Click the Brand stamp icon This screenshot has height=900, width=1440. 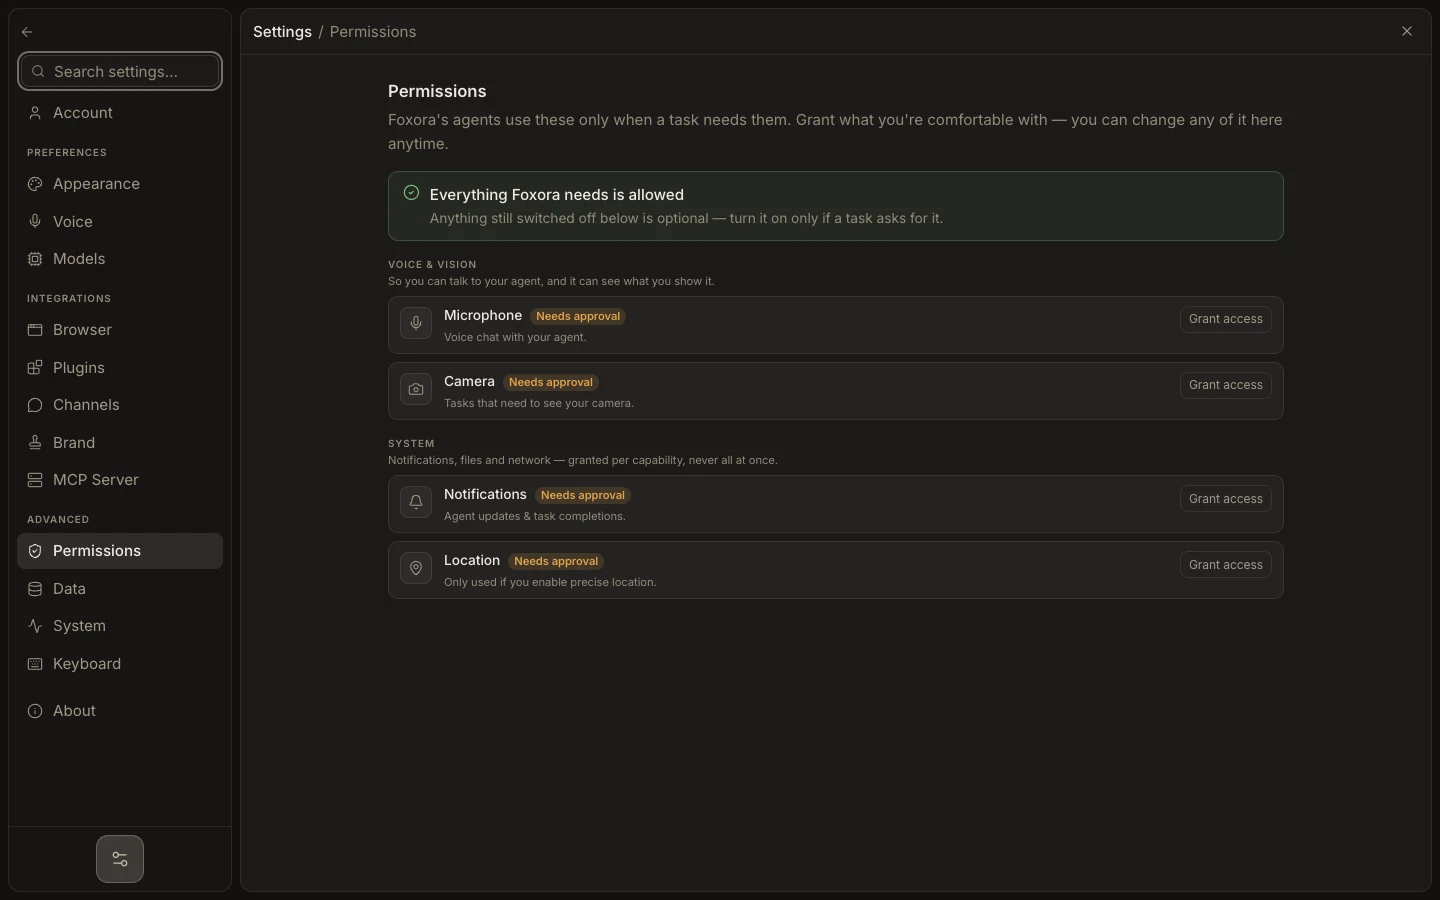35,443
